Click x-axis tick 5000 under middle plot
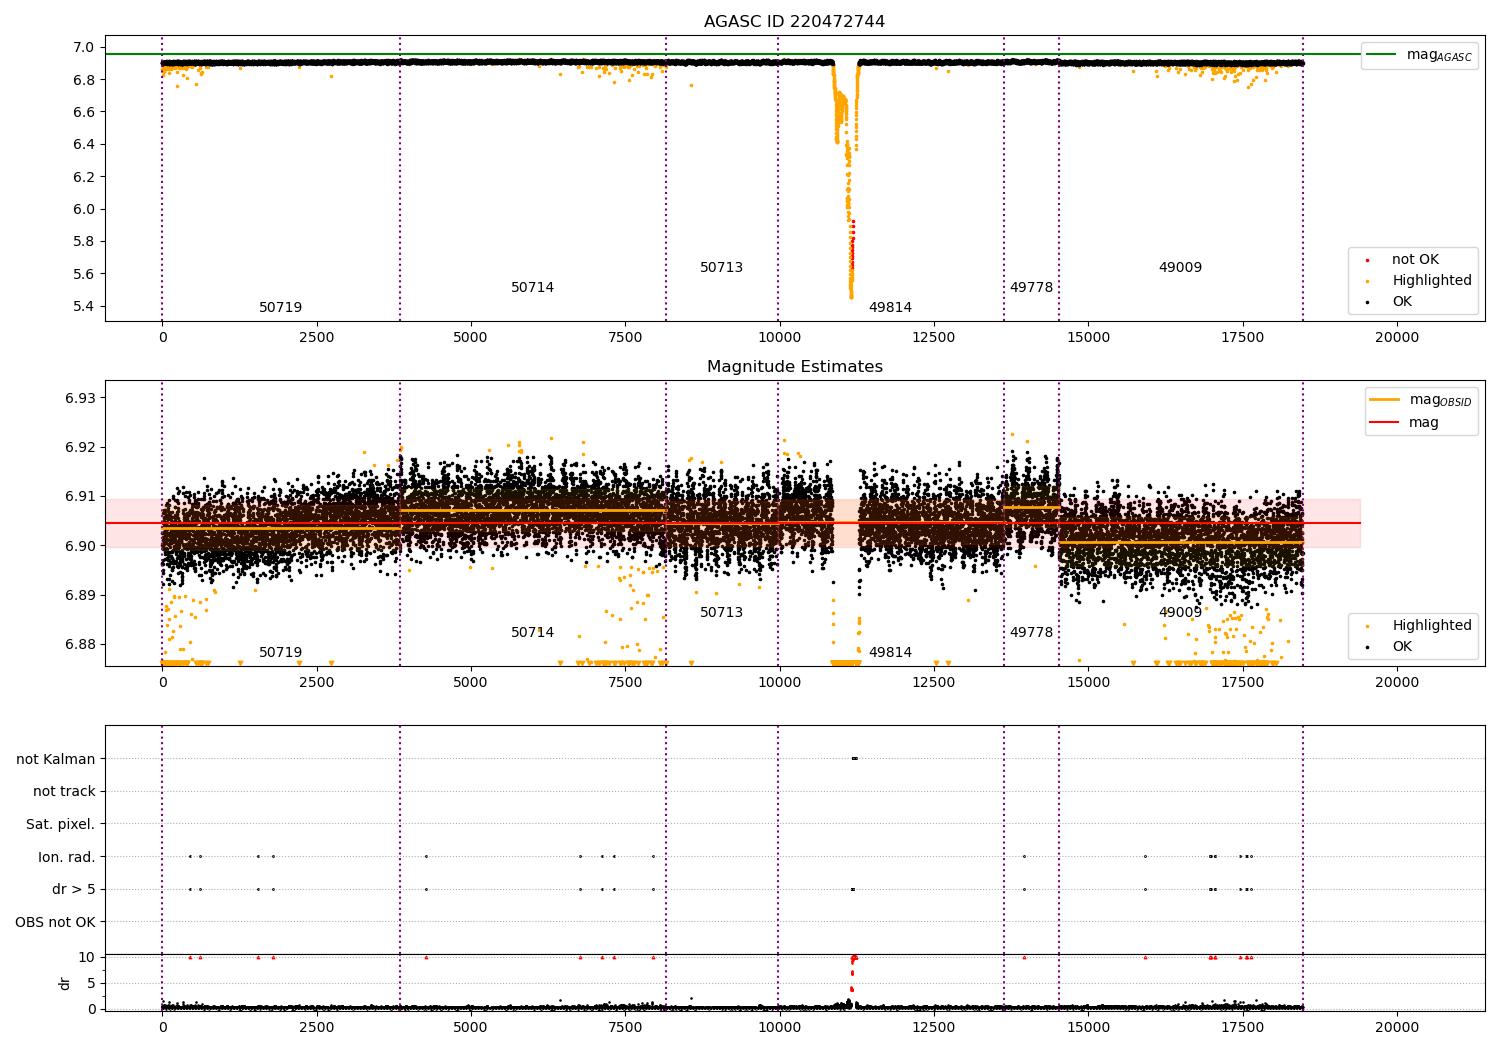 pos(470,683)
